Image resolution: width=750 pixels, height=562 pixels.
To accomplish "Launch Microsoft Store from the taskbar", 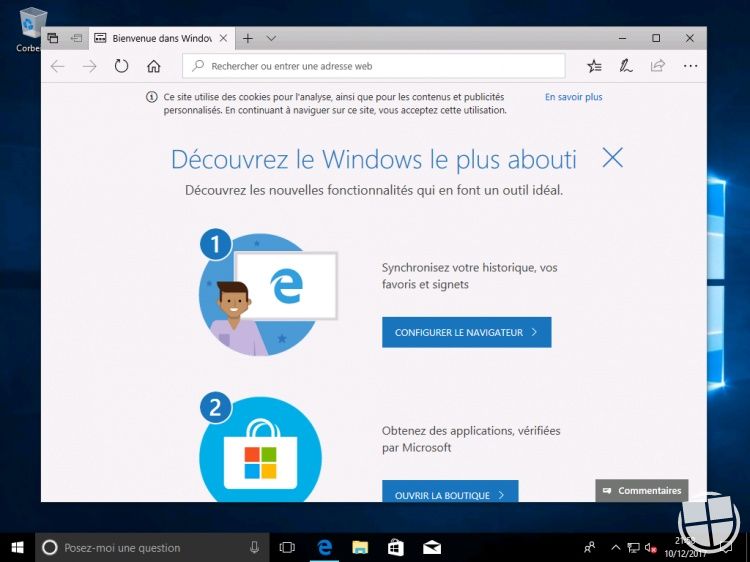I will point(396,547).
